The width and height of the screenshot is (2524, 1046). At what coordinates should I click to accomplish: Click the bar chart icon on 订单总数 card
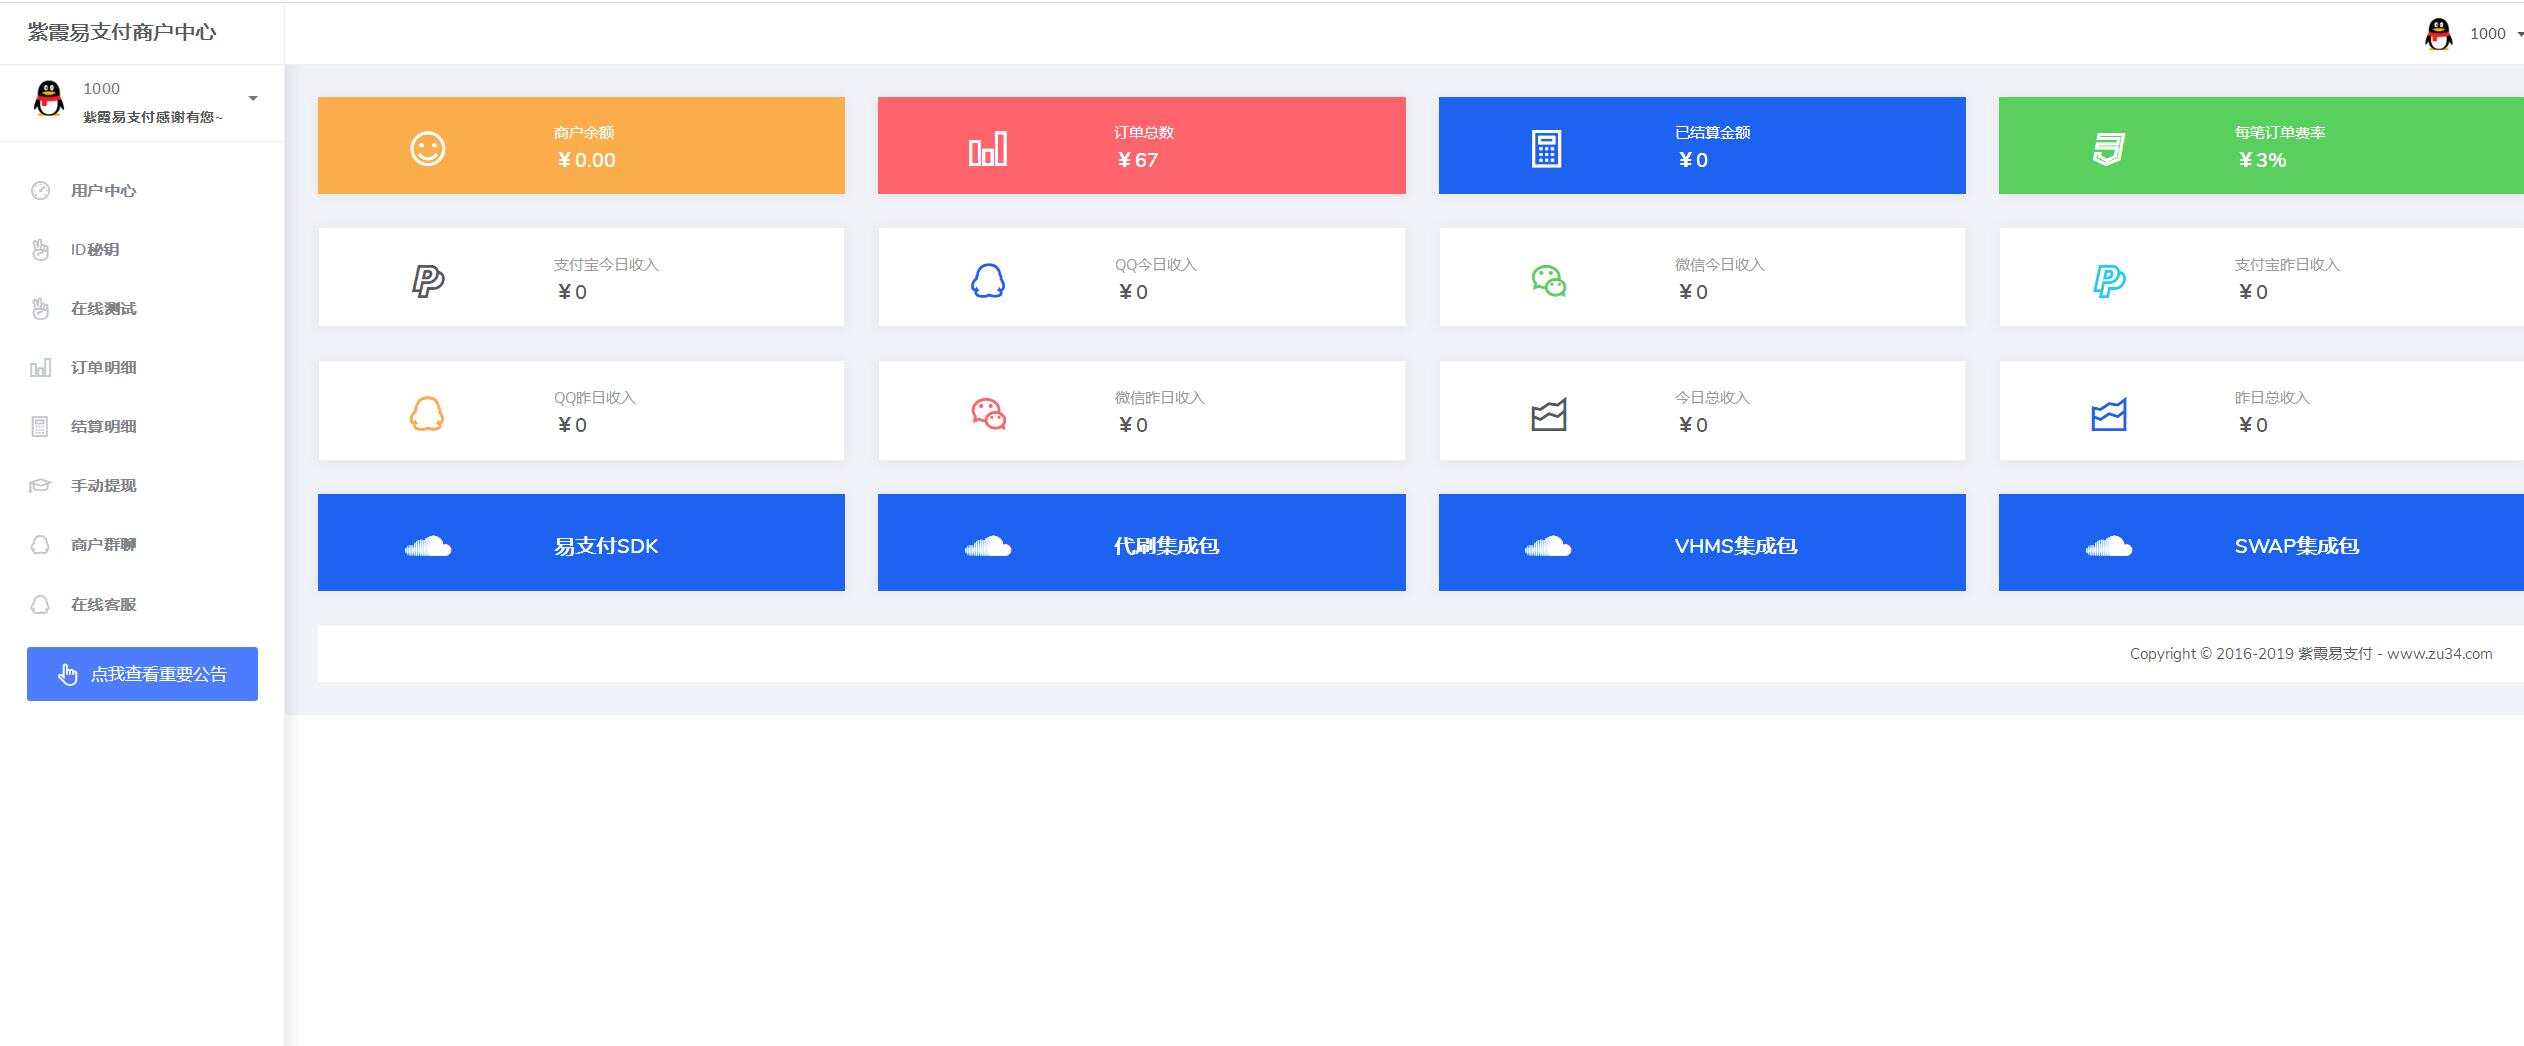(x=987, y=149)
